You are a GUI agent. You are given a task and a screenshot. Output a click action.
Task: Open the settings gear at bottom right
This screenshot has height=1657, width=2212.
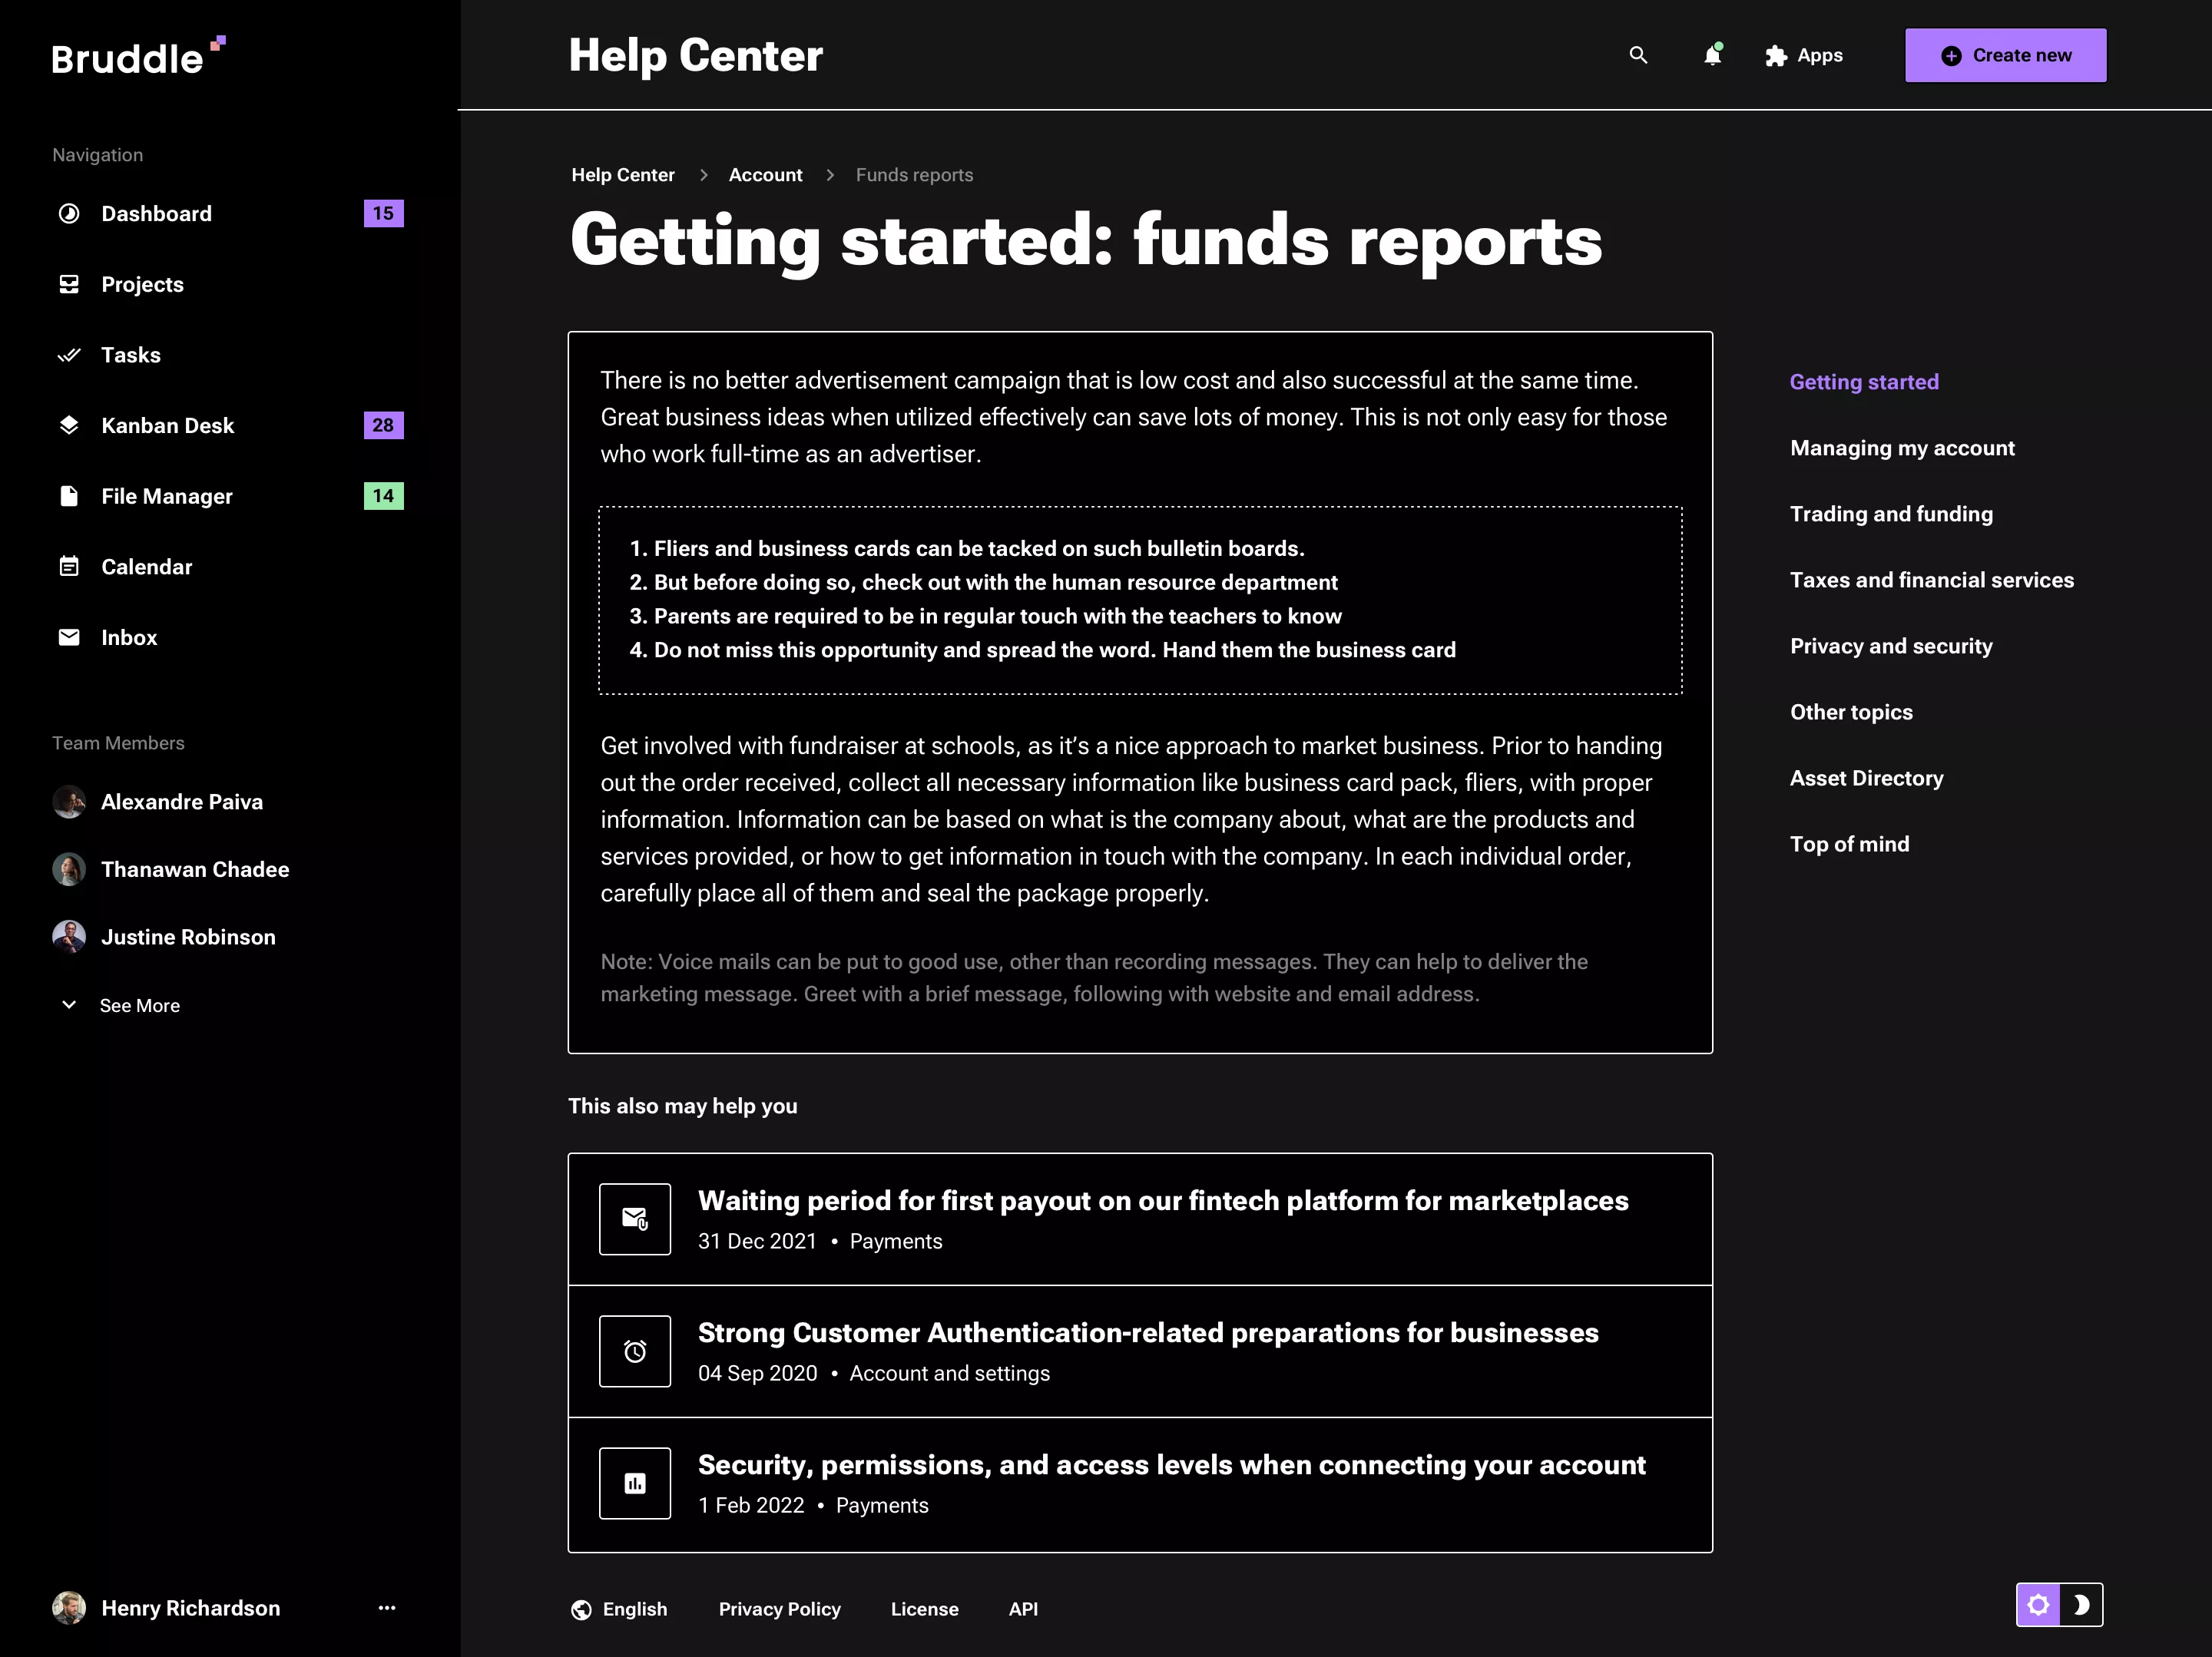(x=2038, y=1604)
